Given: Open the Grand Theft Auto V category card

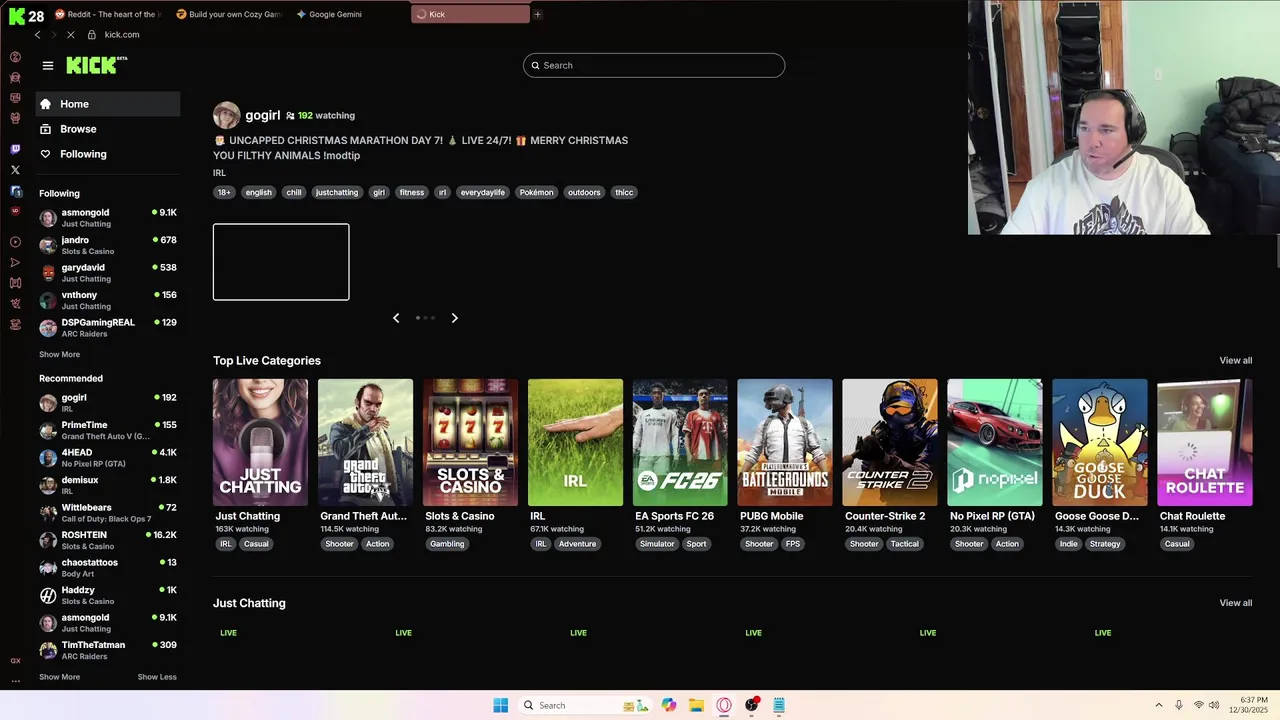Looking at the screenshot, I should tap(365, 442).
